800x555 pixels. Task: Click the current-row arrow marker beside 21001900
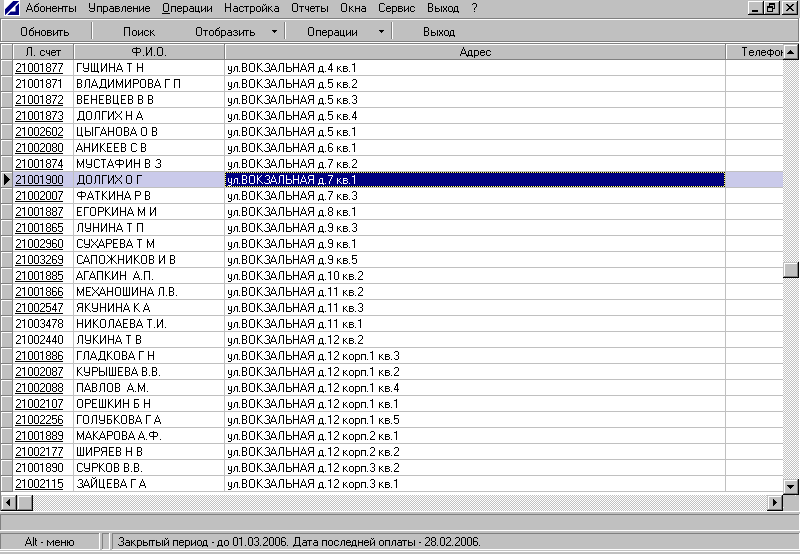tap(7, 180)
